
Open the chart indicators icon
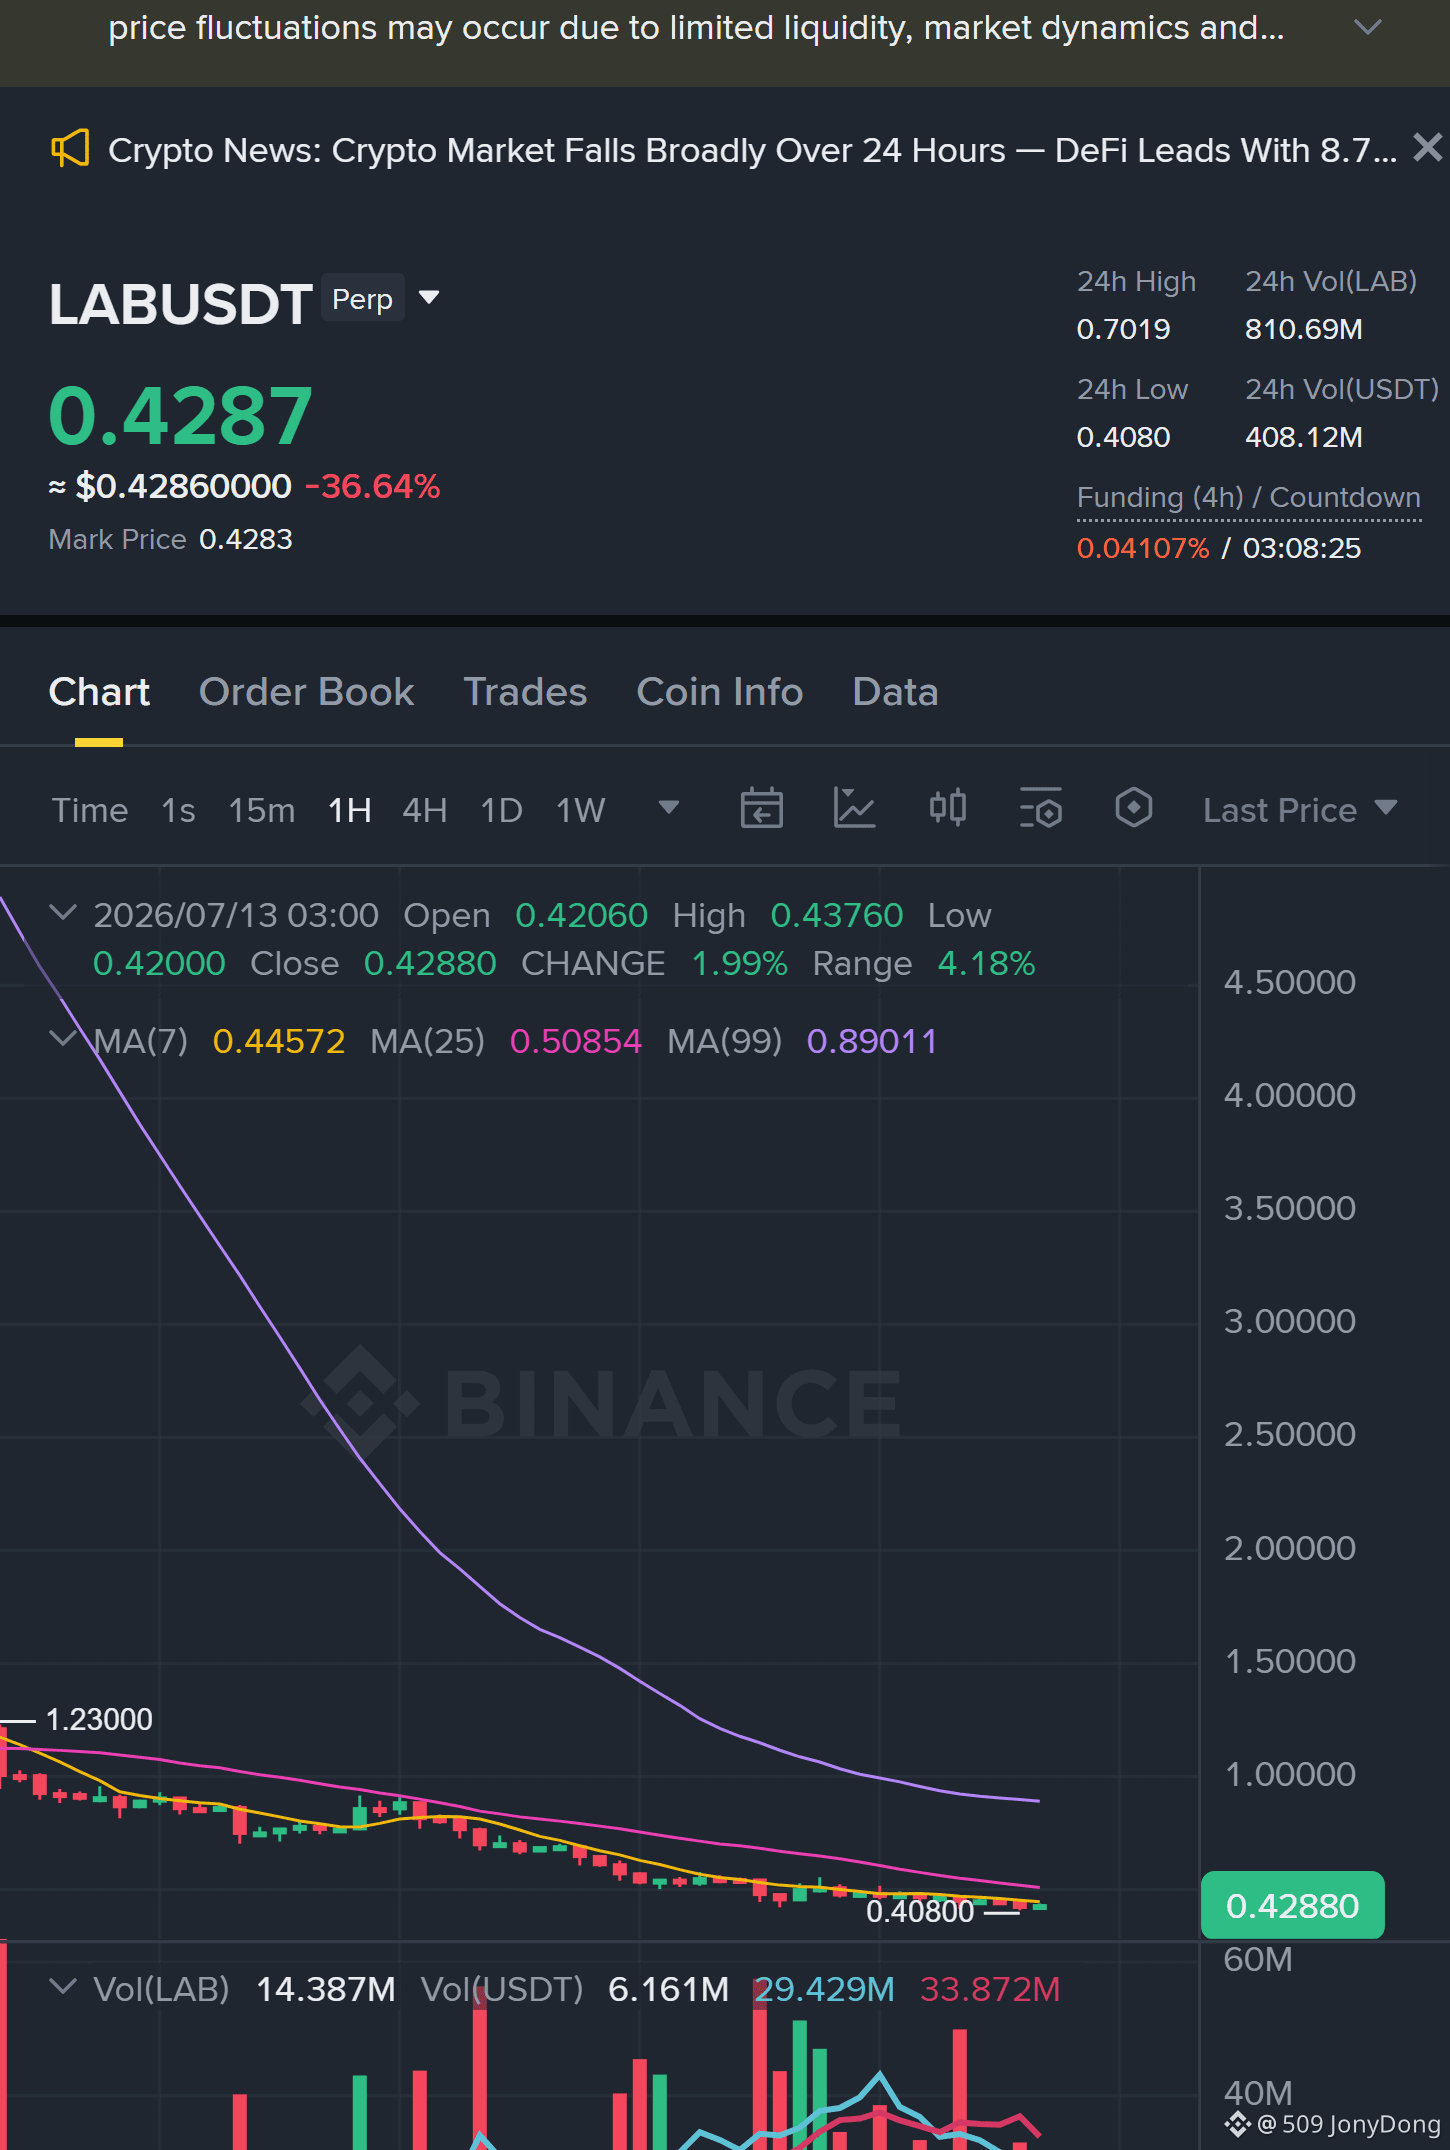[855, 808]
